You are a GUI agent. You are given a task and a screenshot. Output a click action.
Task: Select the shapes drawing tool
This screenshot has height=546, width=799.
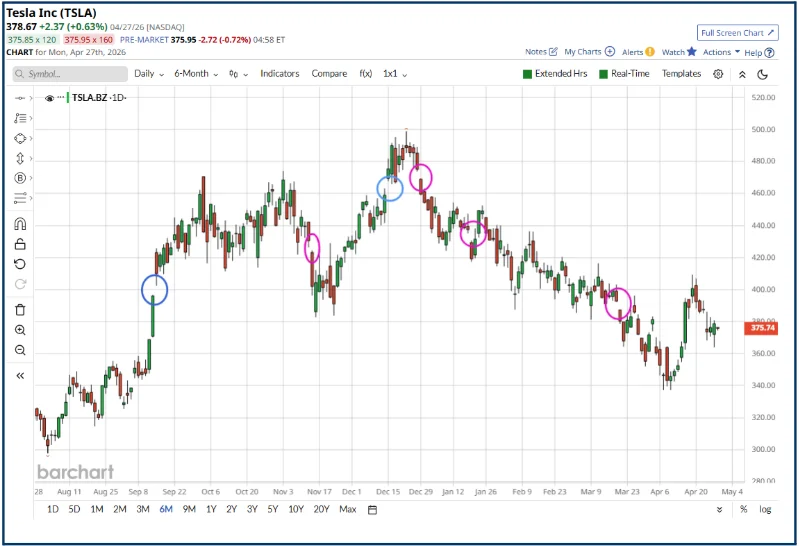click(x=20, y=139)
